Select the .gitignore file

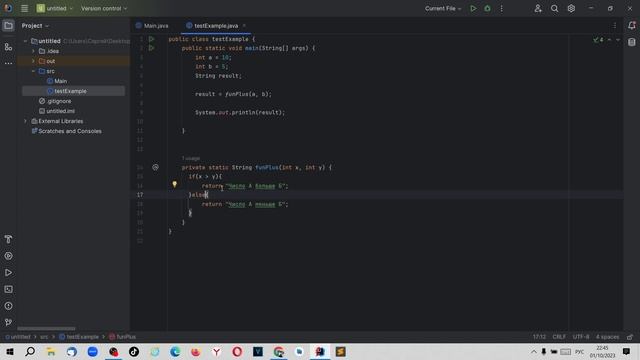point(55,101)
